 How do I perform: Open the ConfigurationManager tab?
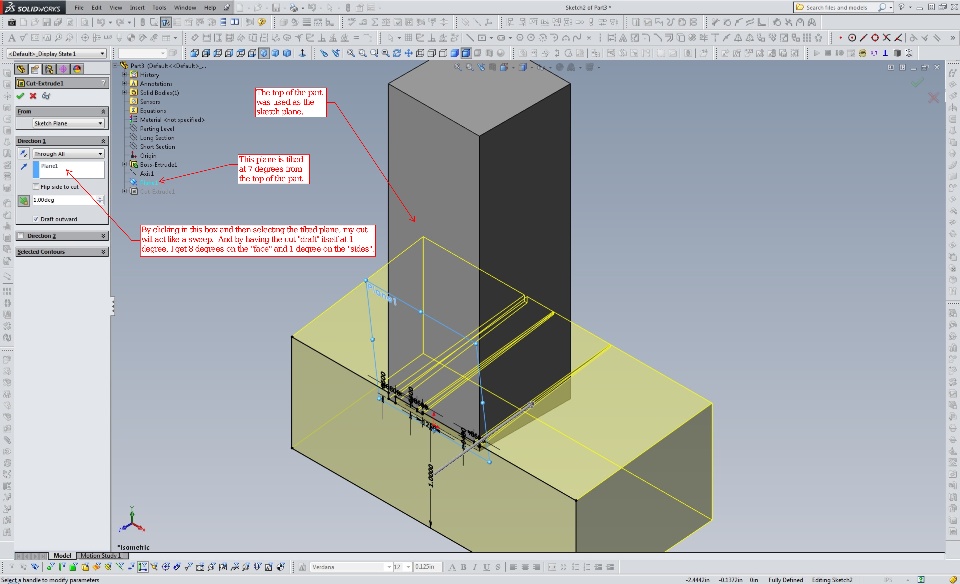coord(49,69)
